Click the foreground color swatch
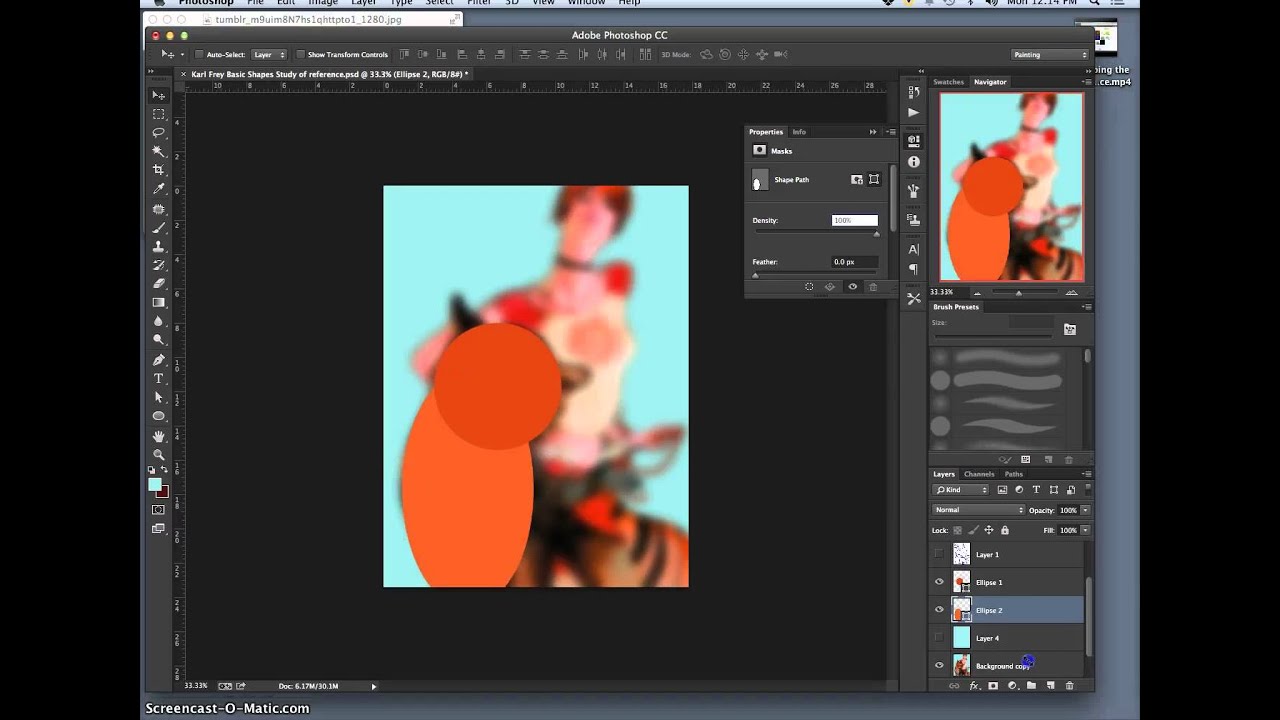 coord(155,485)
